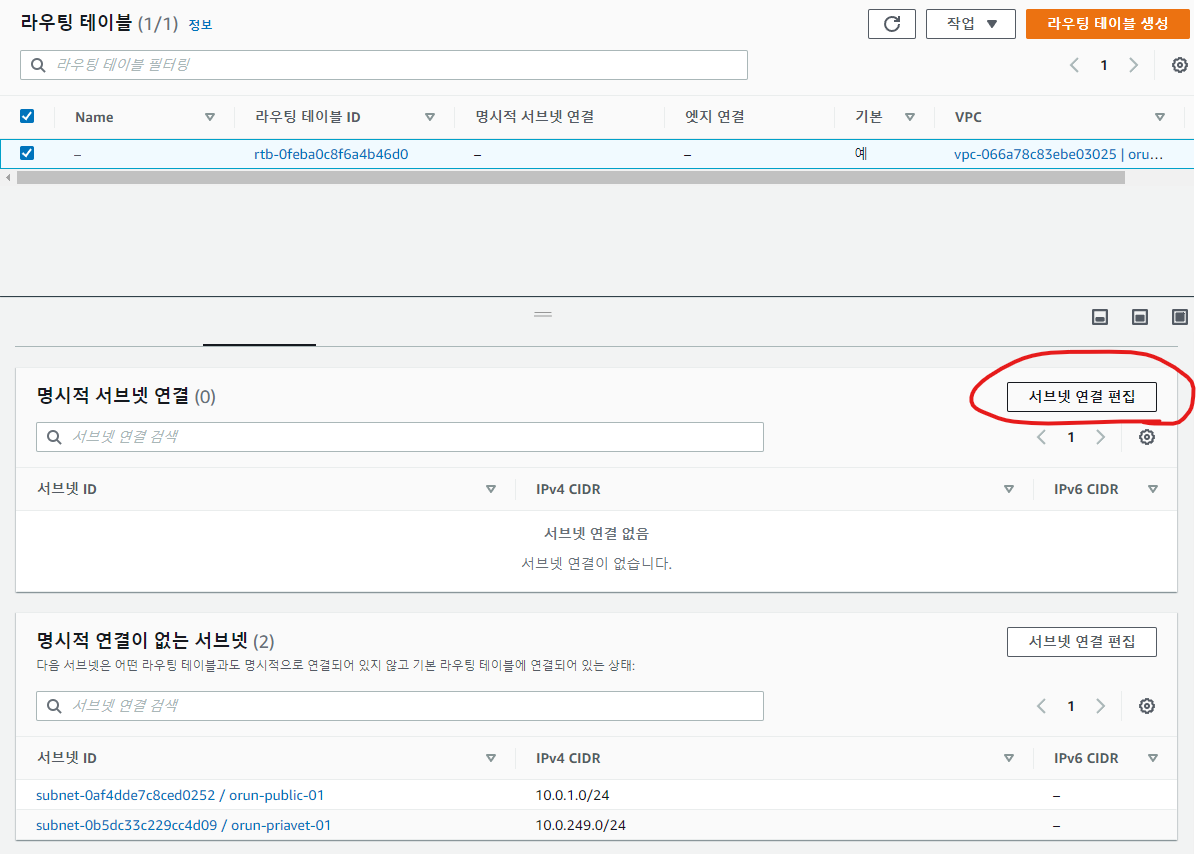Sort by Name column
Screen dimensions: 1196x854
pyautogui.click(x=210, y=117)
